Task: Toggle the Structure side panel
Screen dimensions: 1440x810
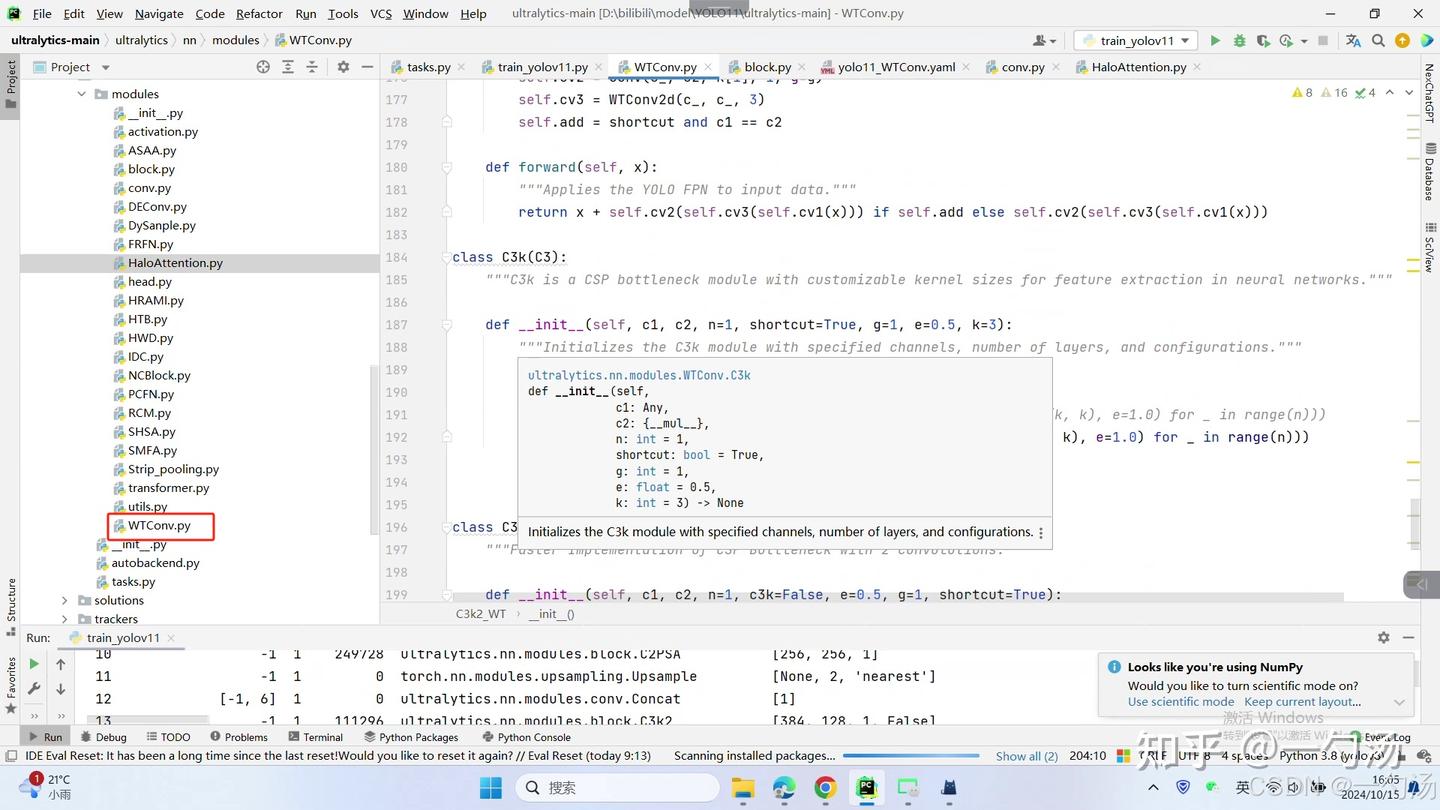Action: click(11, 600)
